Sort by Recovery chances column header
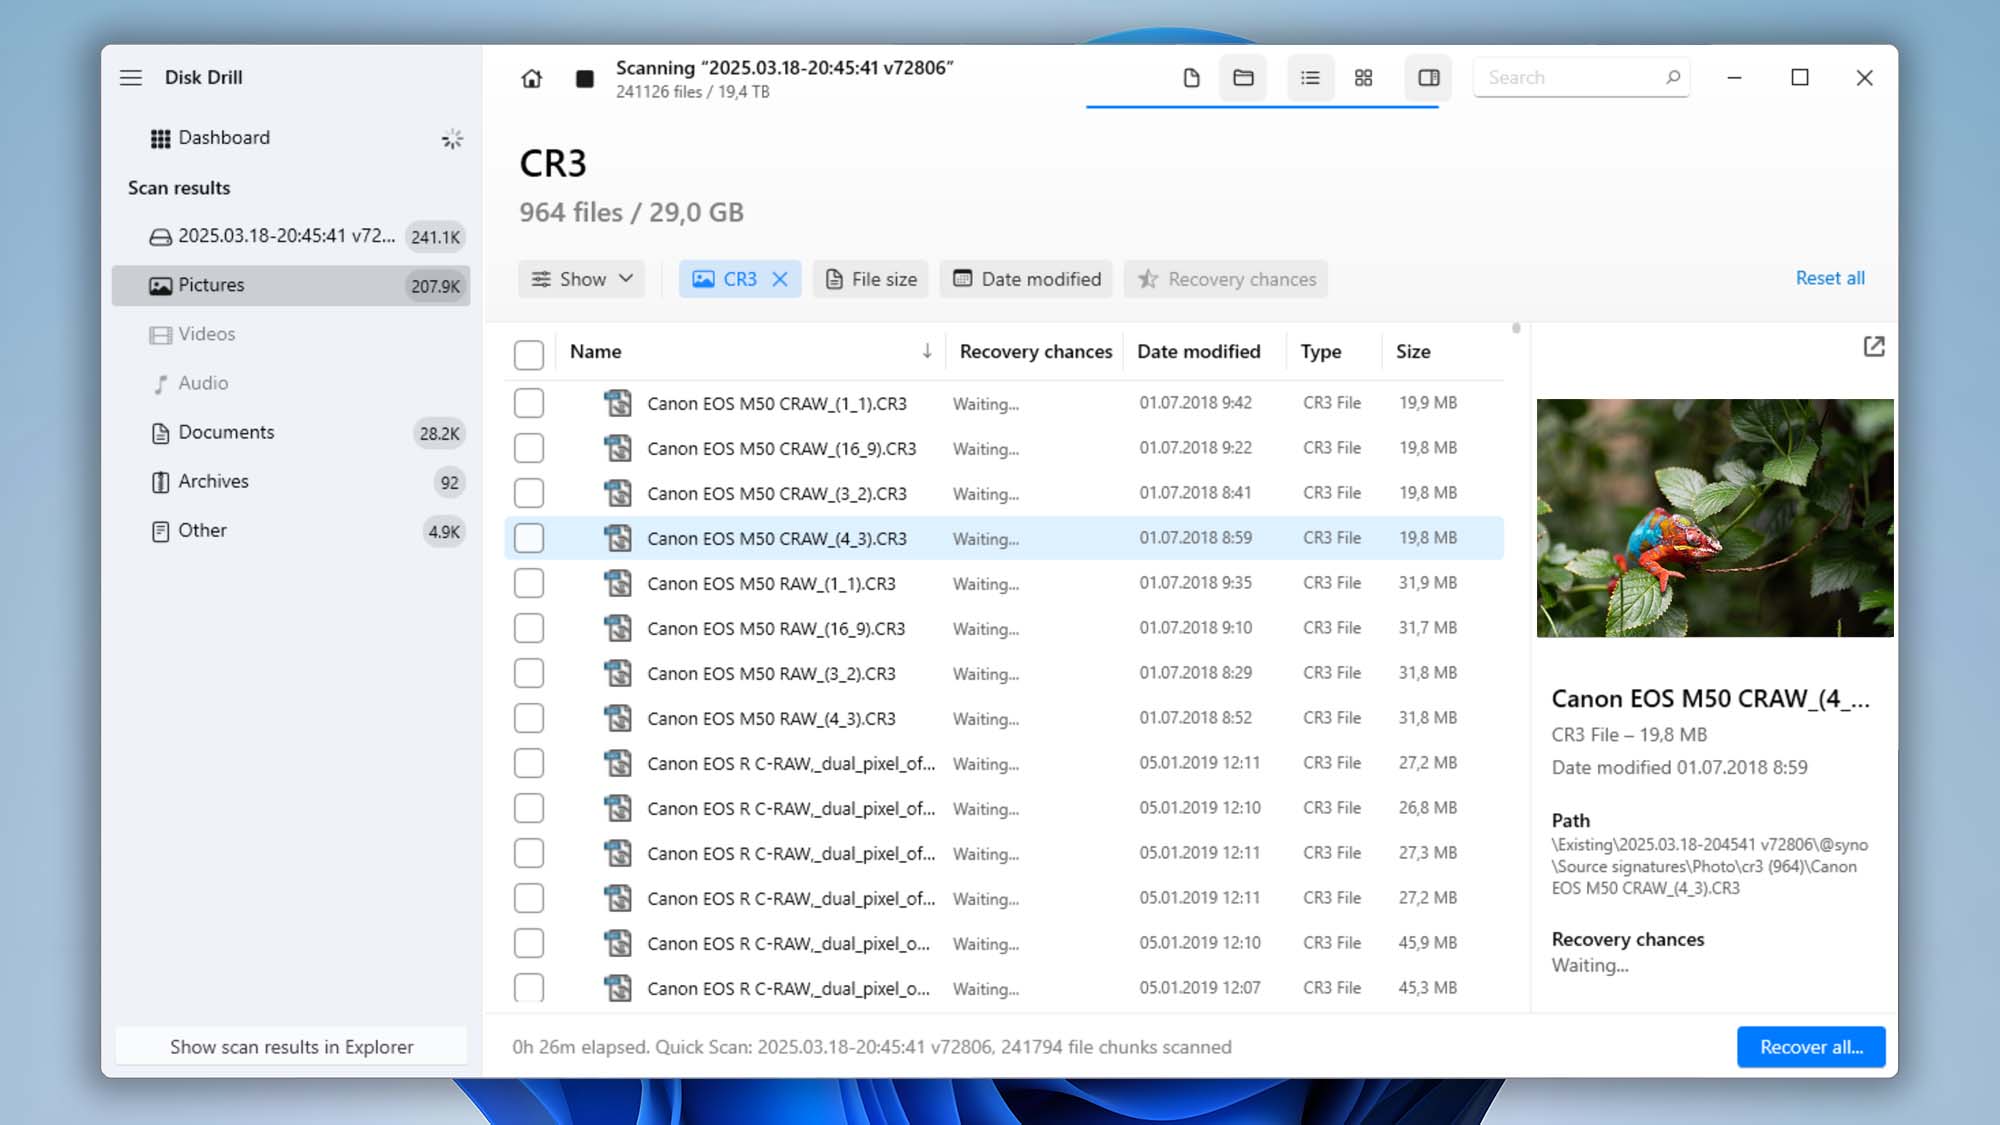 tap(1035, 351)
